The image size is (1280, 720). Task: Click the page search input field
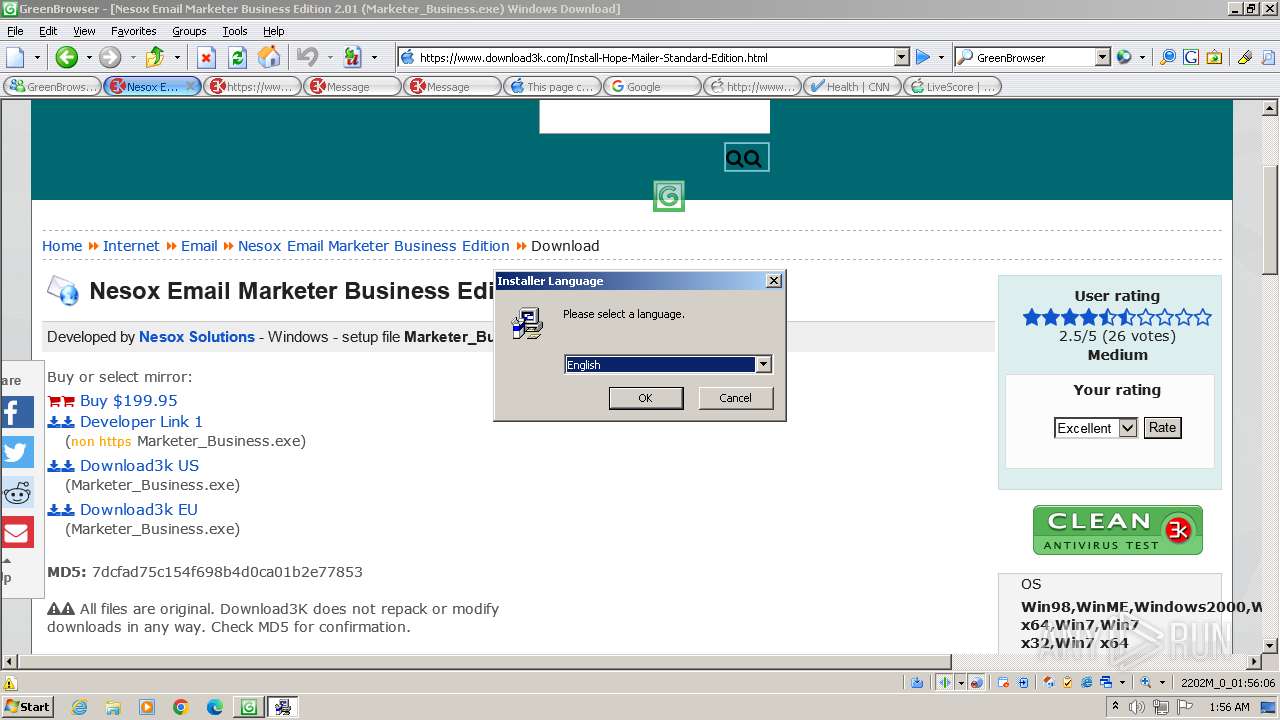click(655, 116)
